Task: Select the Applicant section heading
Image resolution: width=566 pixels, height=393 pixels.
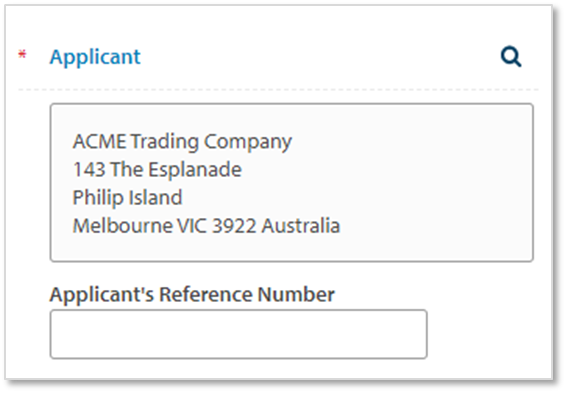Action: 95,57
